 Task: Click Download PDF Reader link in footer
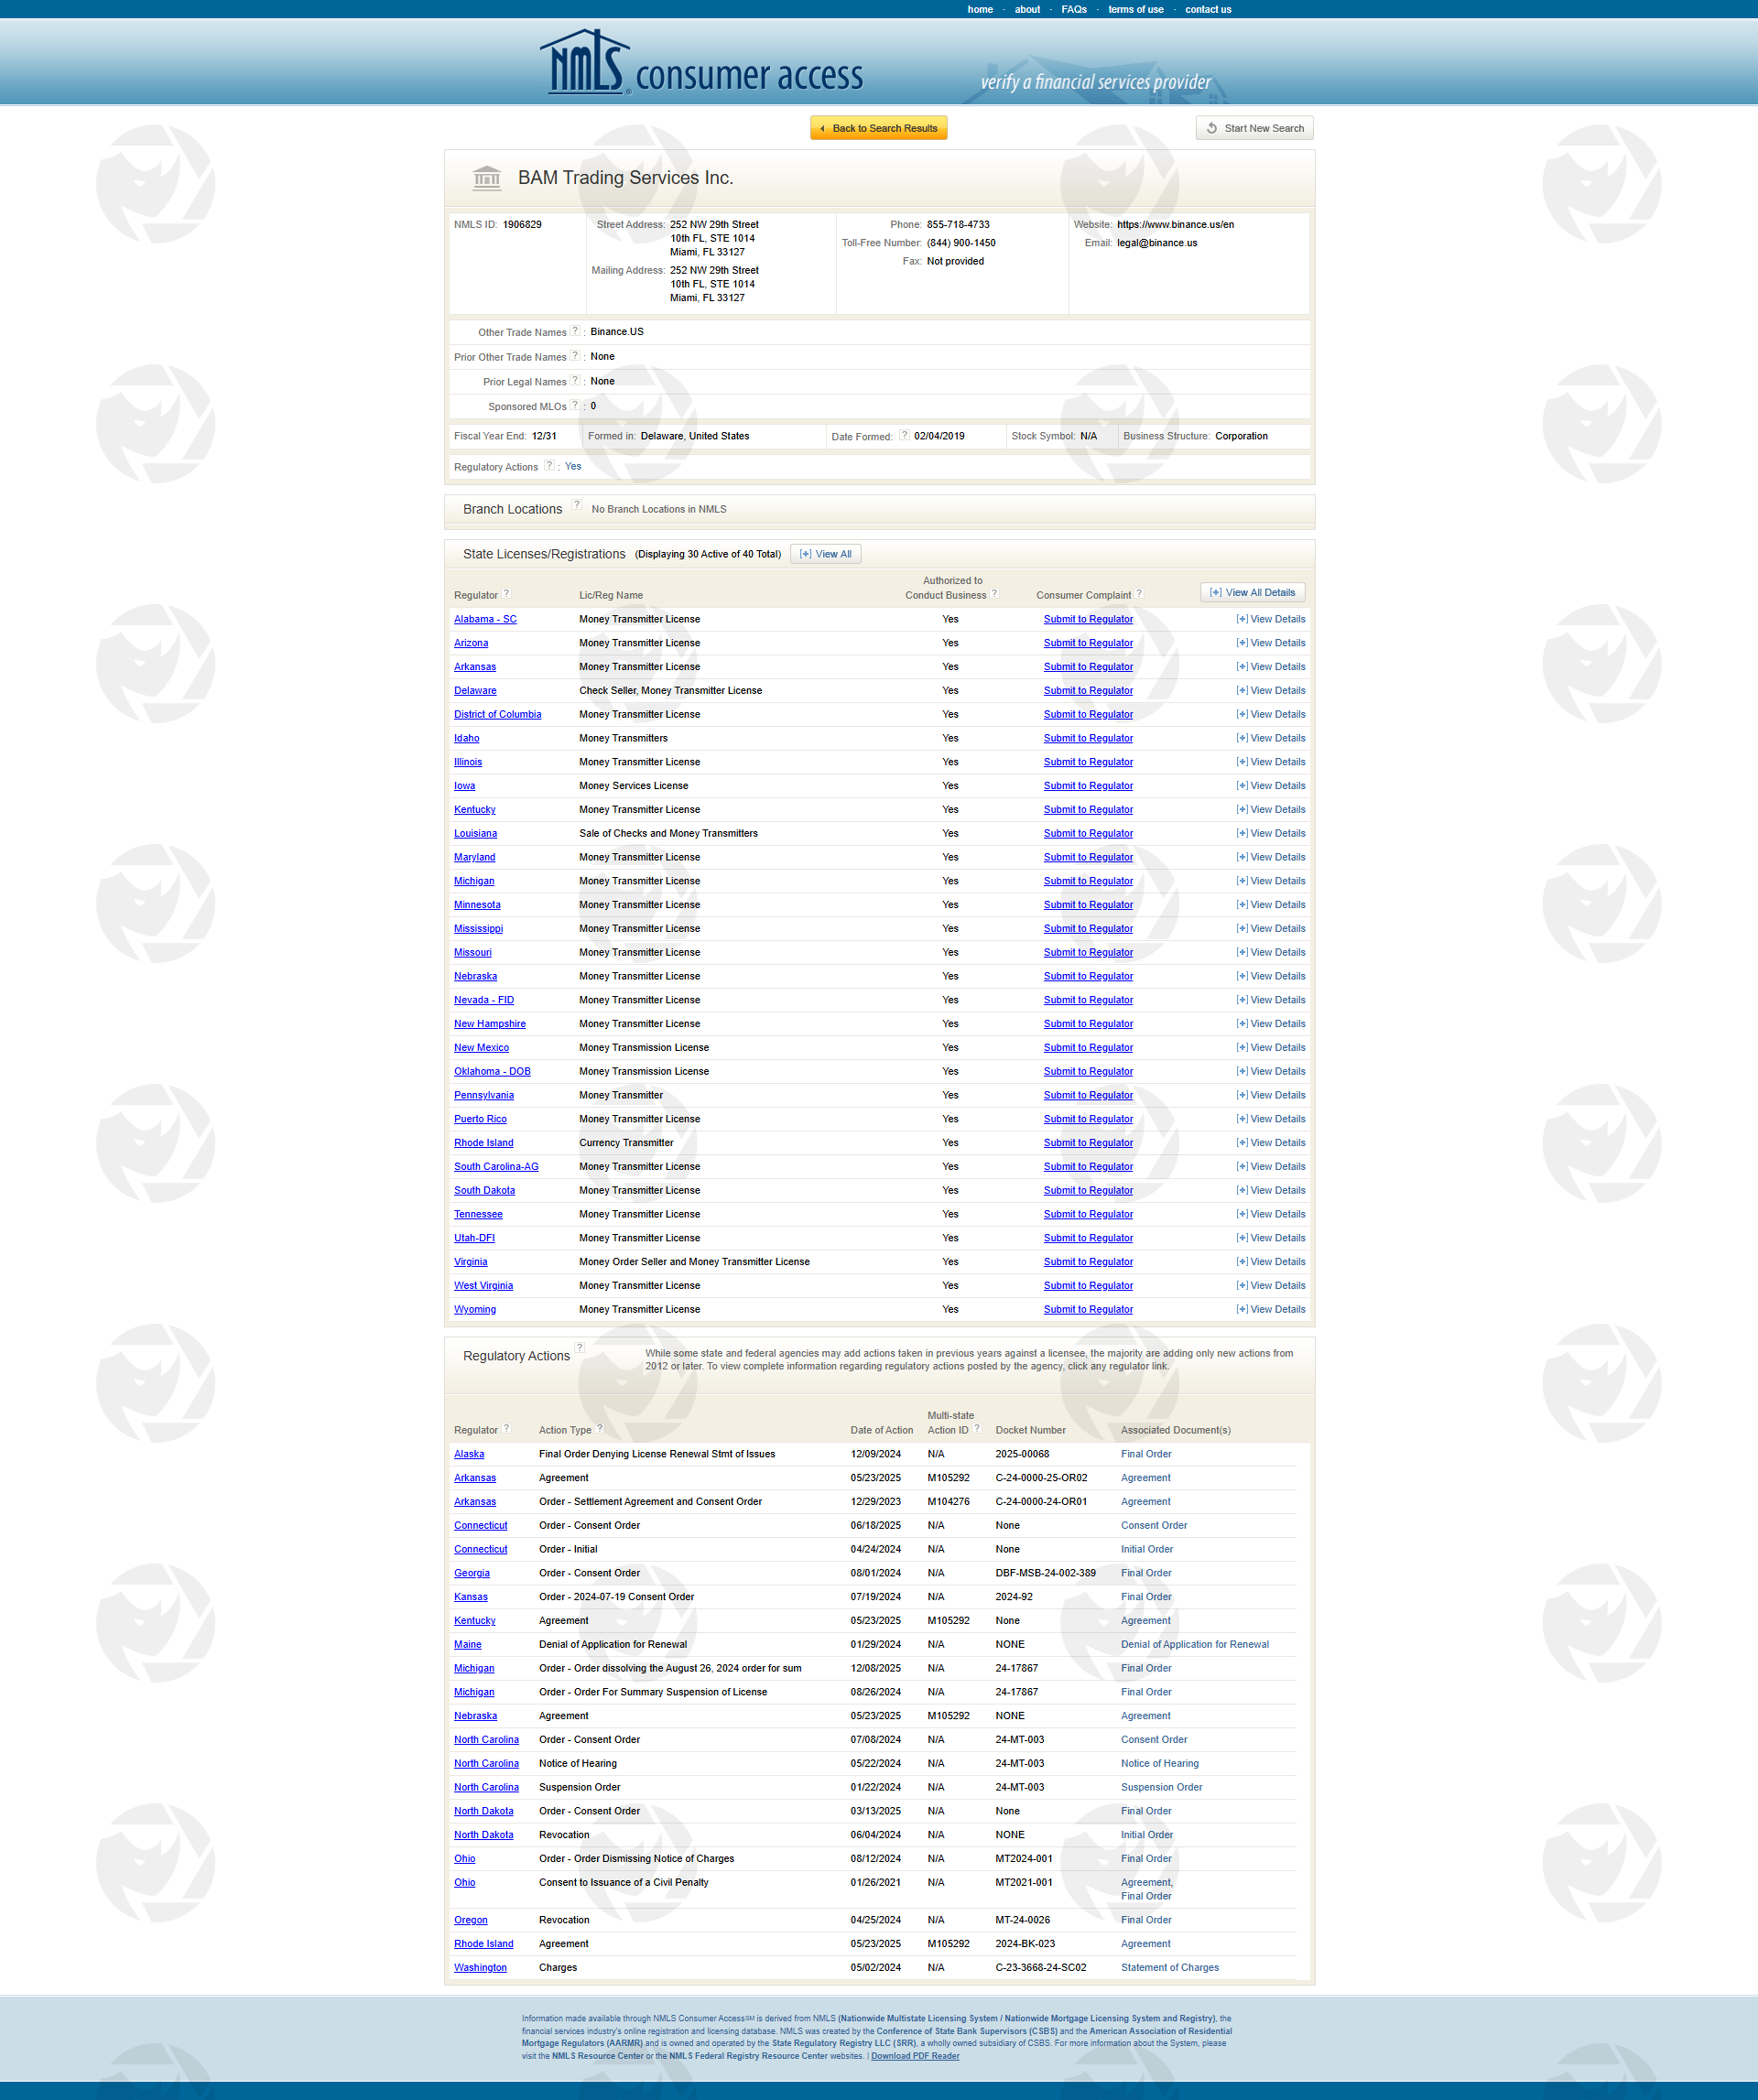coord(914,2056)
